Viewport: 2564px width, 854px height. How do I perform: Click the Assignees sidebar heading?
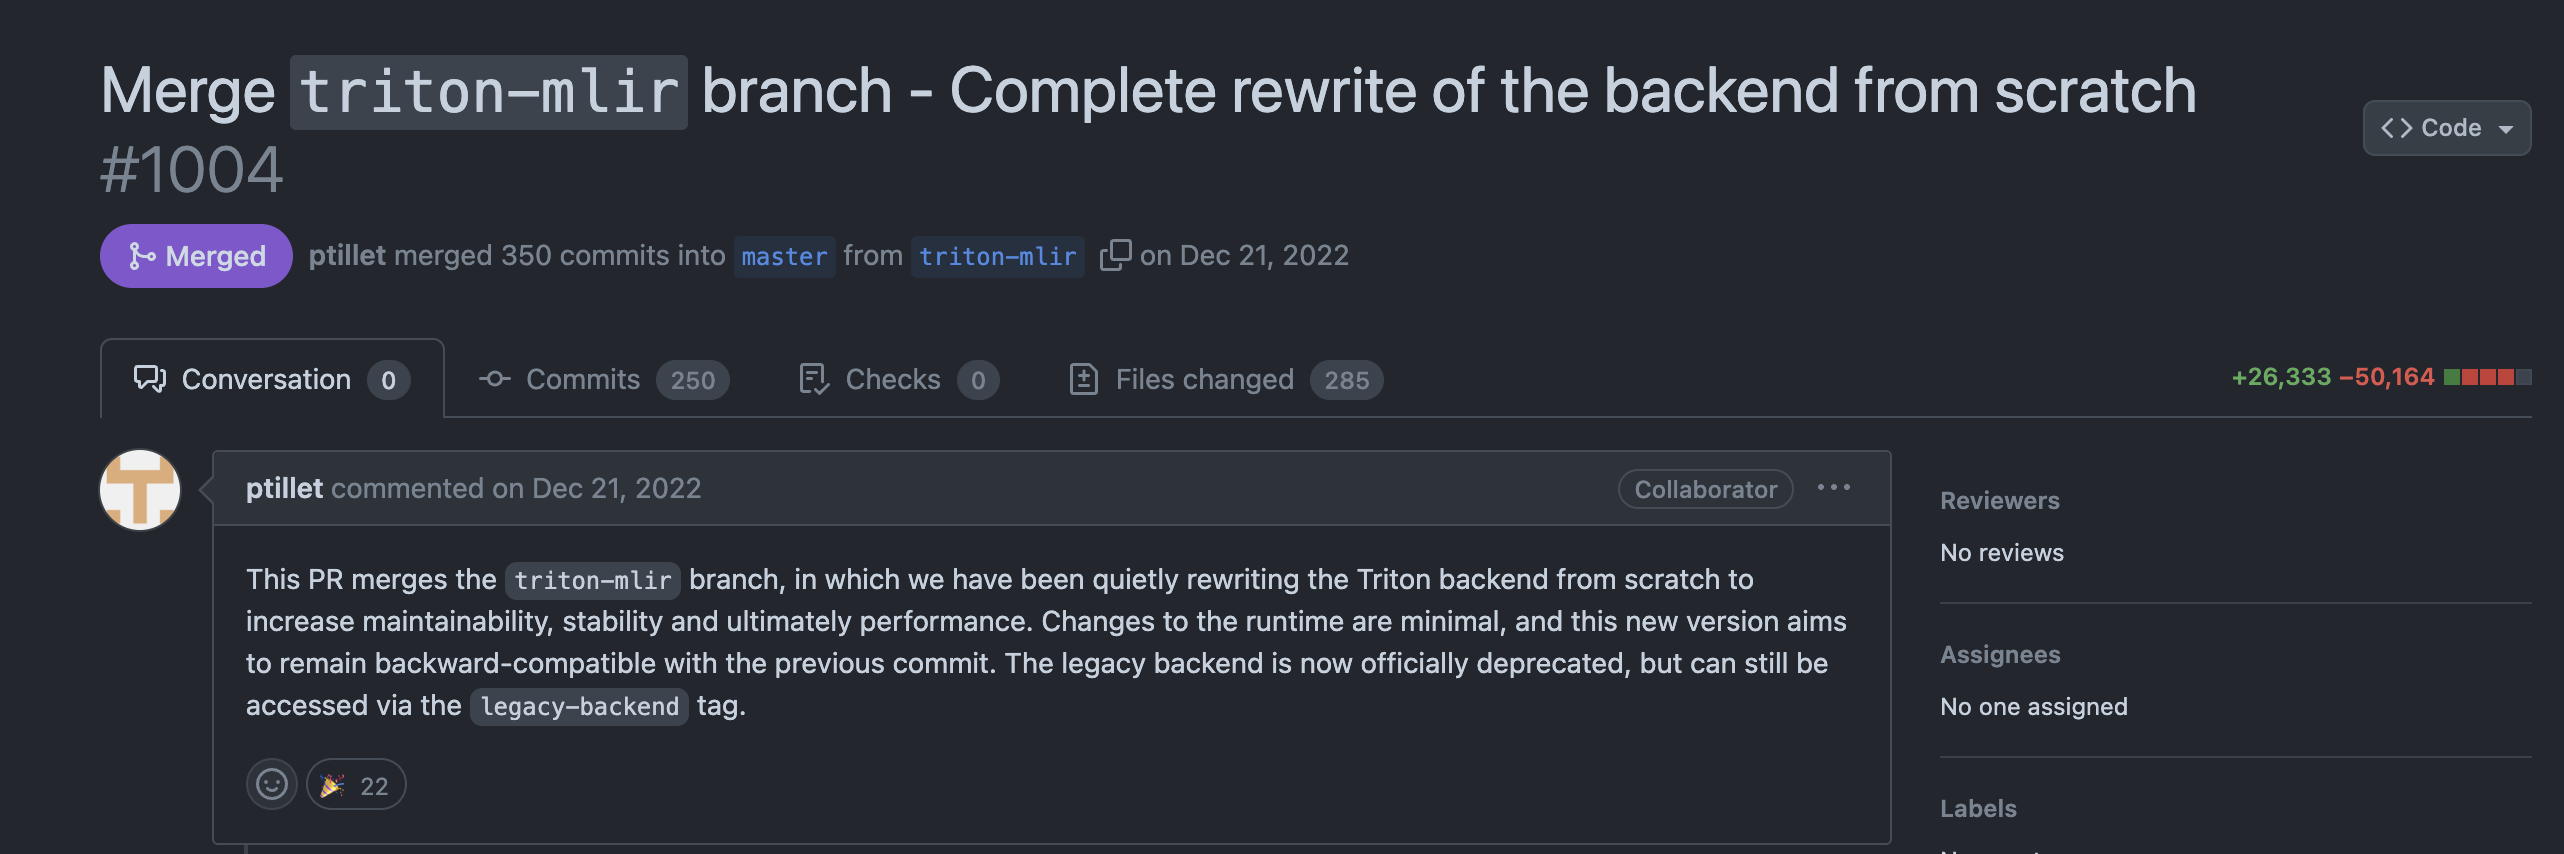[x=2000, y=654]
